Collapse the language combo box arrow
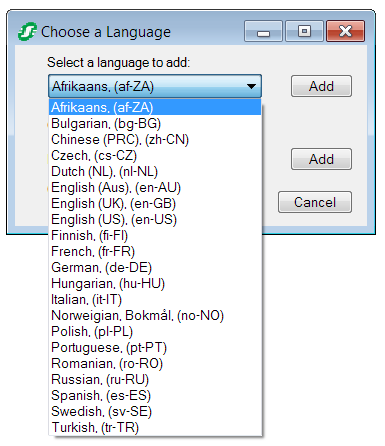385x446 pixels. tap(251, 86)
